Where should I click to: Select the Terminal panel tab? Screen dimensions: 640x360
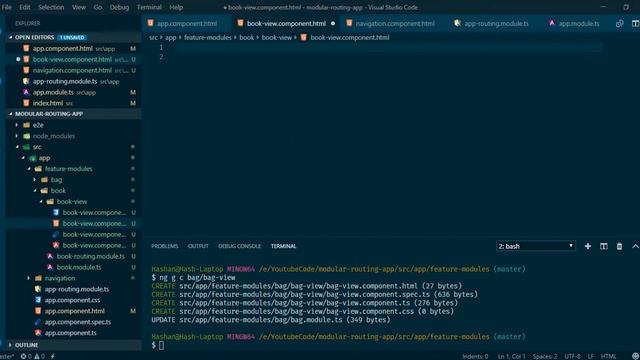(283, 246)
